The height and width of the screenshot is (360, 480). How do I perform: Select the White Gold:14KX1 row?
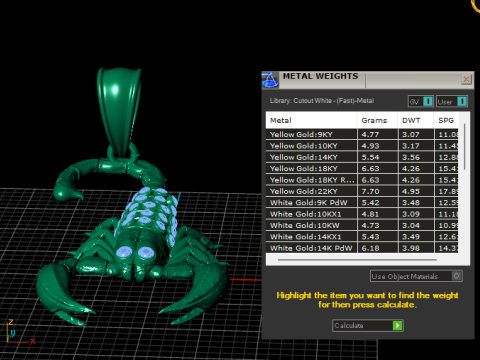pyautogui.click(x=362, y=236)
